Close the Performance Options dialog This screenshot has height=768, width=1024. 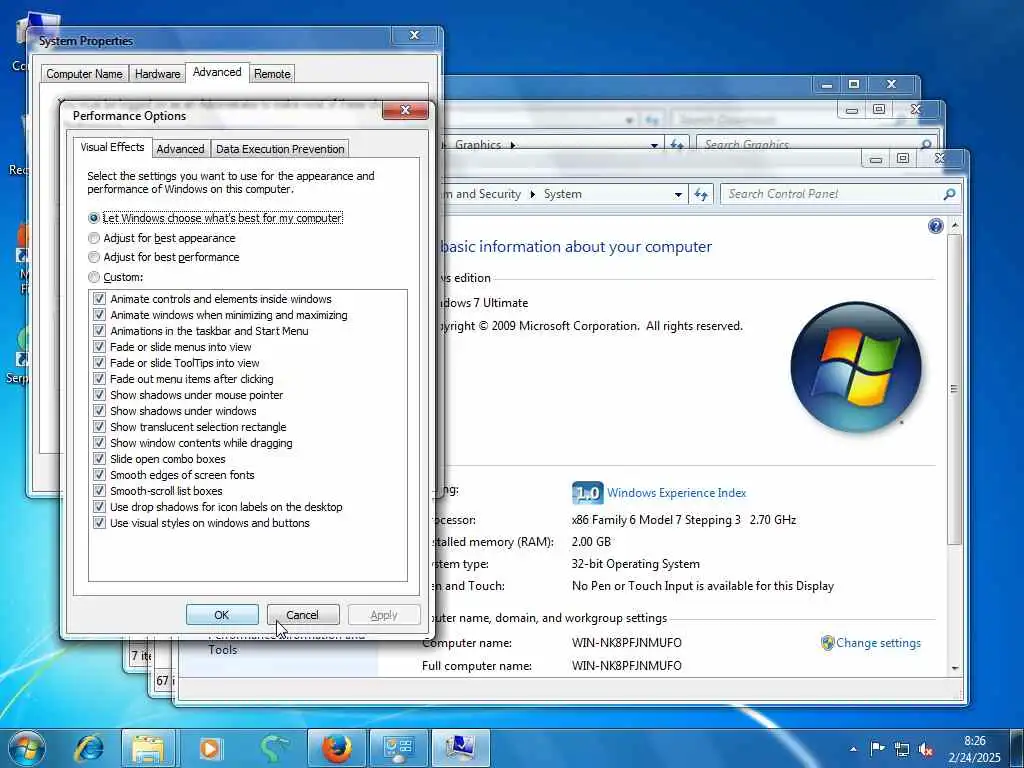405,110
